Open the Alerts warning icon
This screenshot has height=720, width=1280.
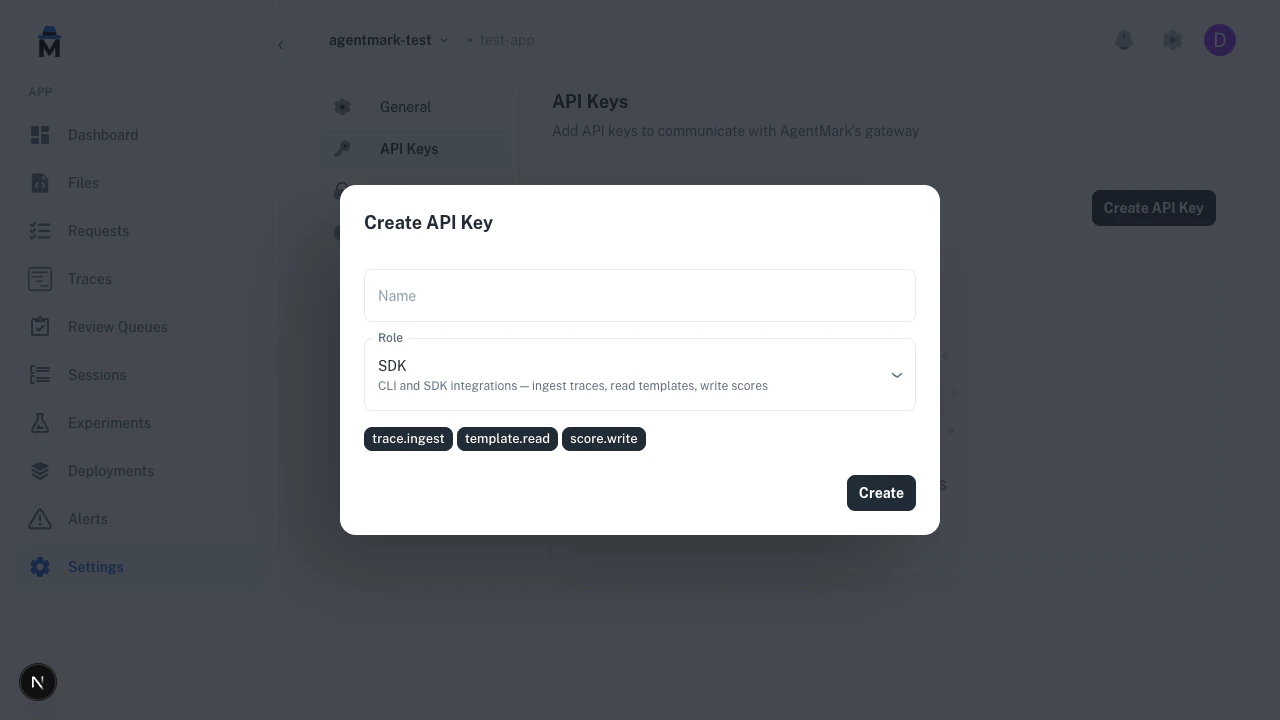pos(40,518)
